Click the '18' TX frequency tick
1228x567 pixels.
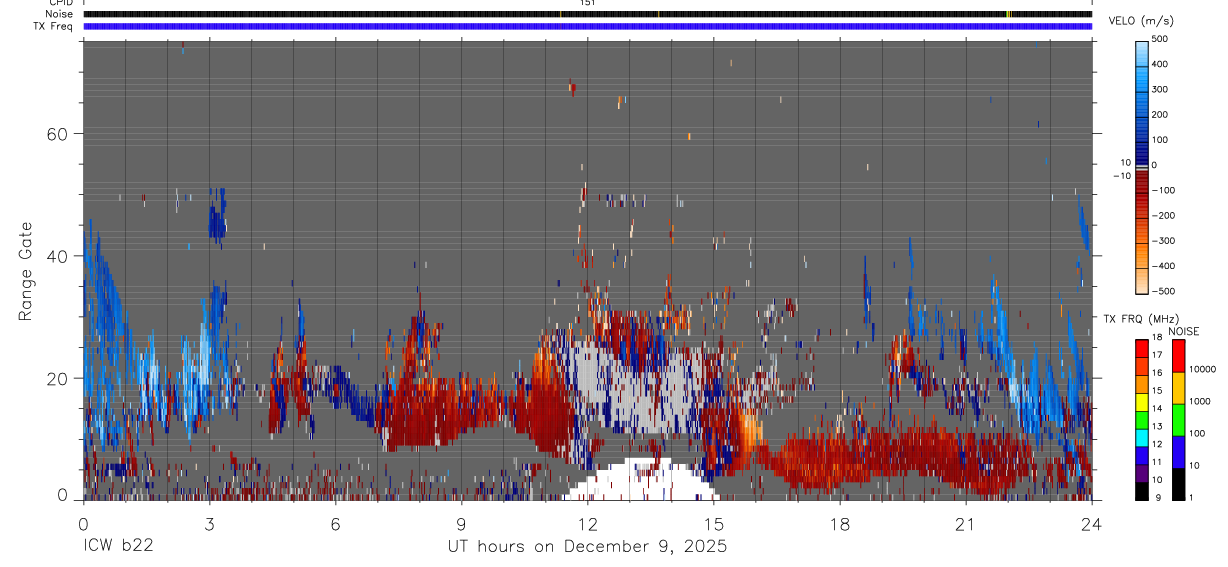point(1157,337)
